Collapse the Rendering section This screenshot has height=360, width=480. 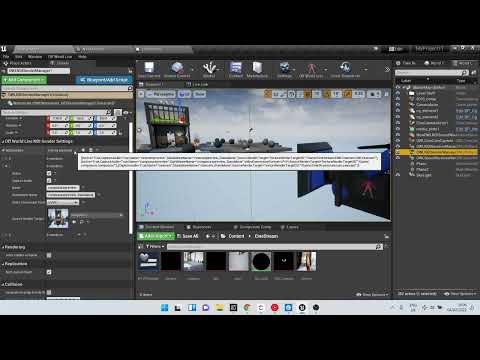14,247
